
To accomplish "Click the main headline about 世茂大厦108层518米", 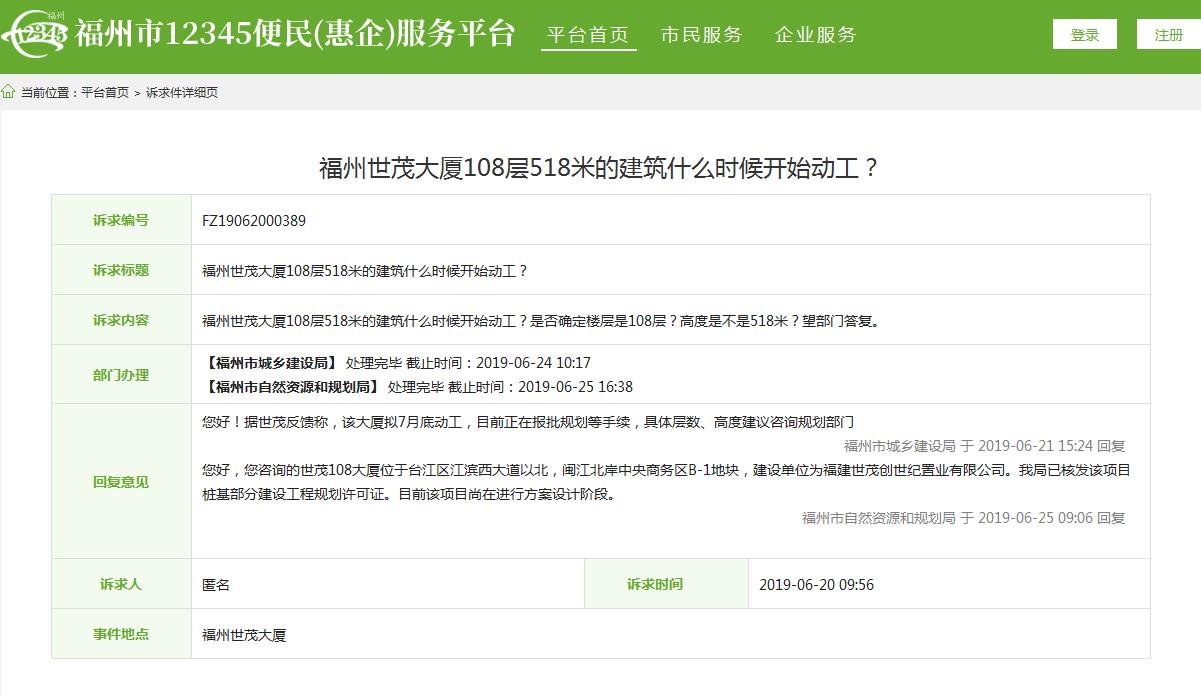I will coord(600,167).
